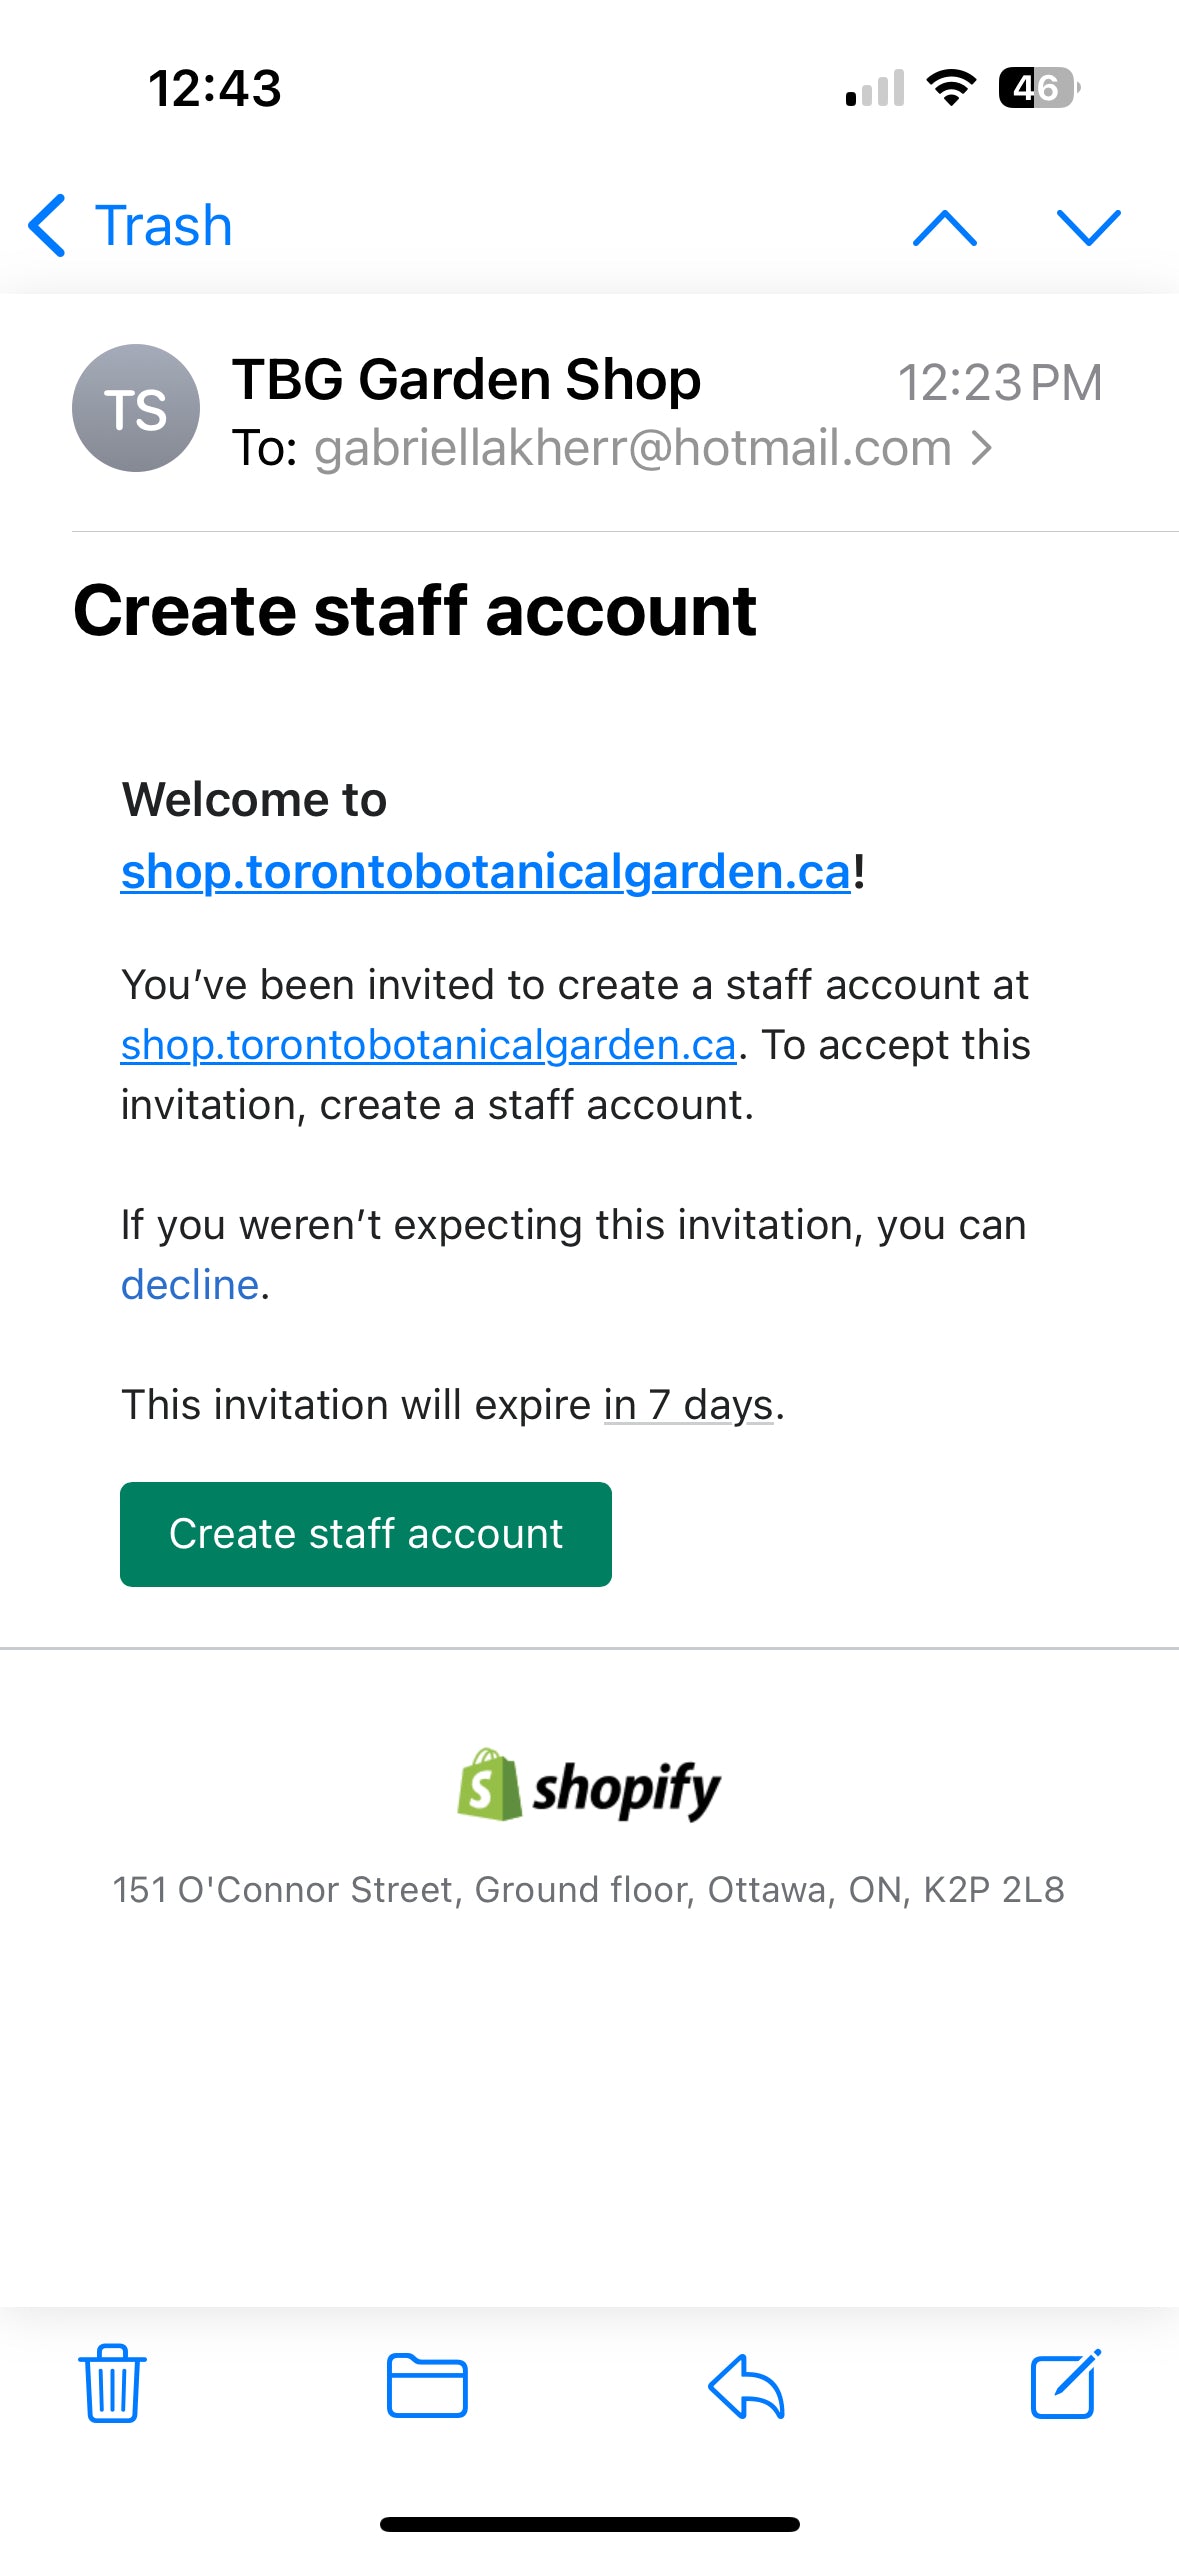1179x2556 pixels.
Task: Go to previous message with up arrow
Action: [944, 228]
